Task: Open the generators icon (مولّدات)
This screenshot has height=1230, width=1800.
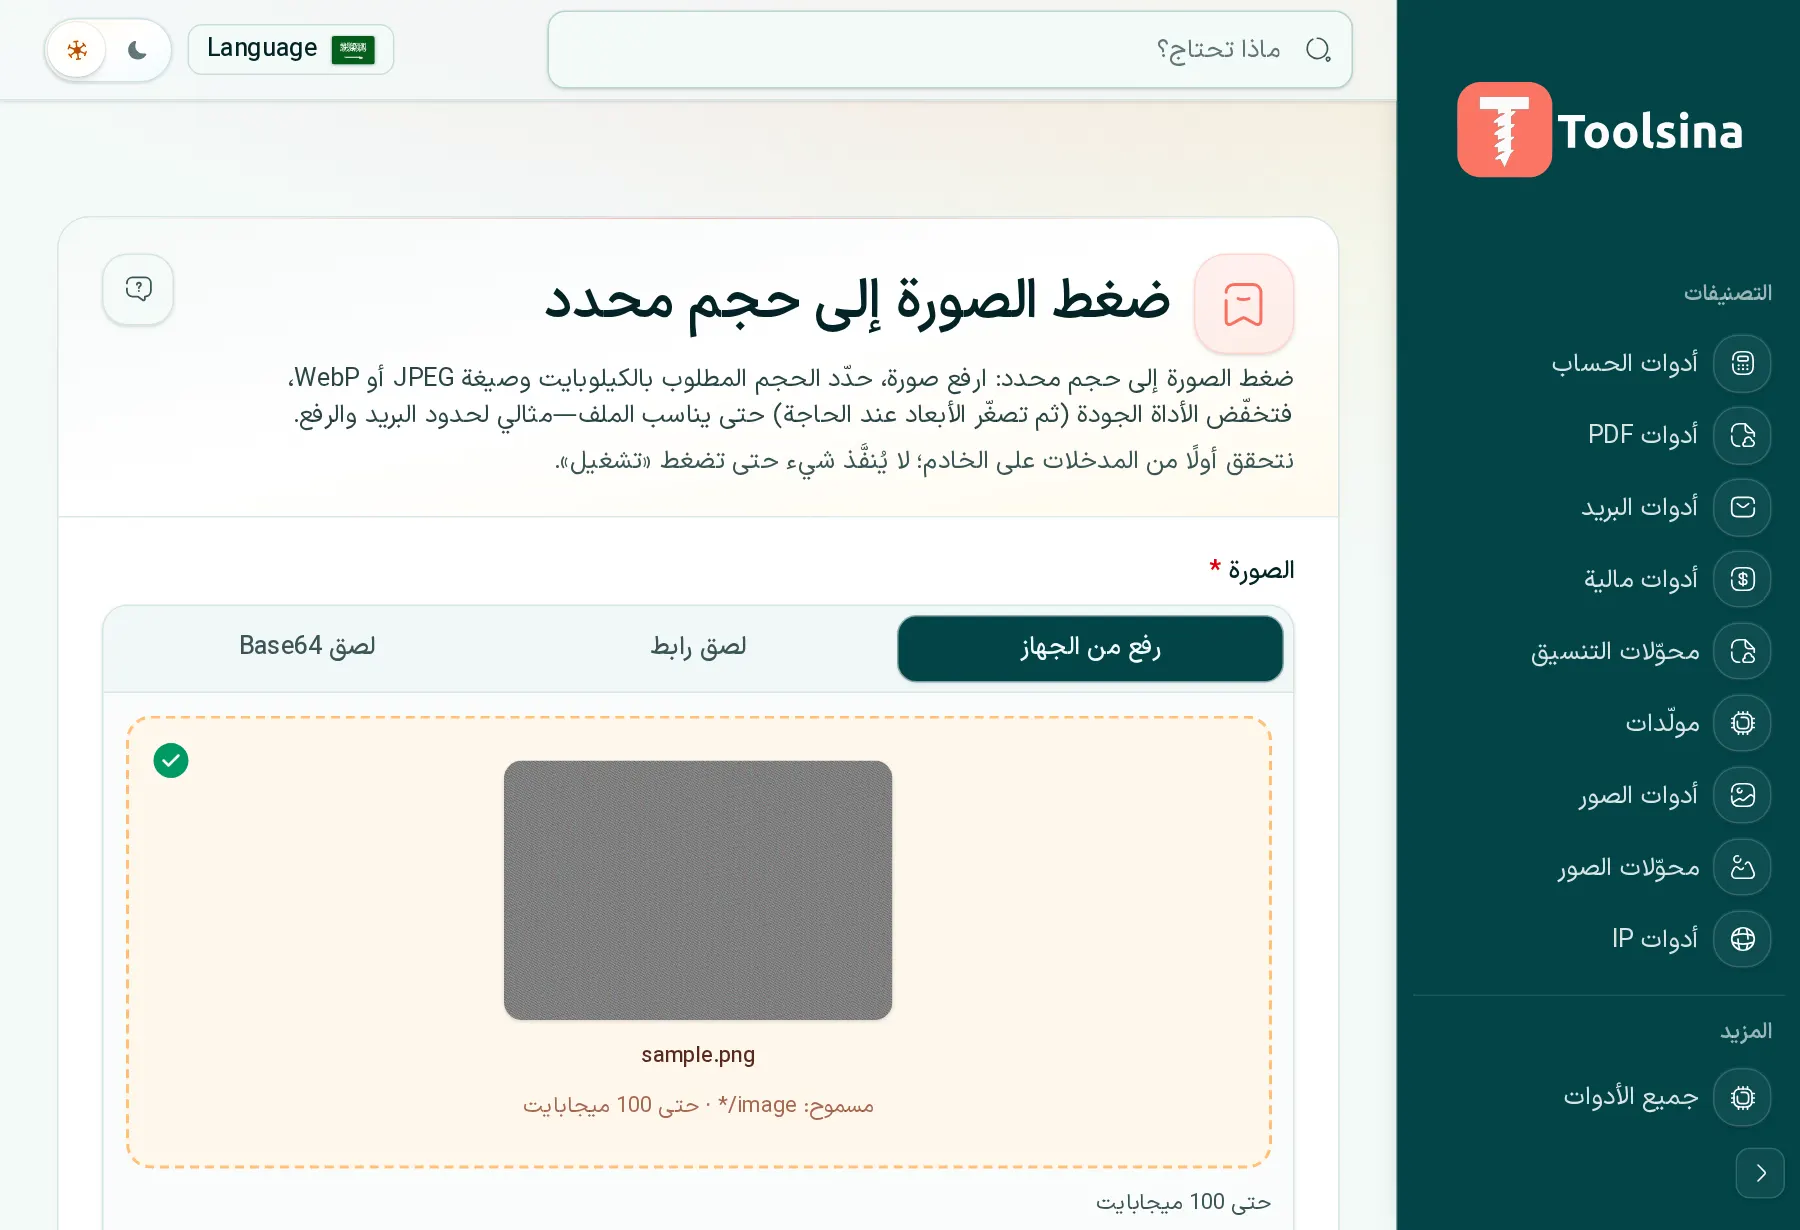Action: click(x=1742, y=723)
